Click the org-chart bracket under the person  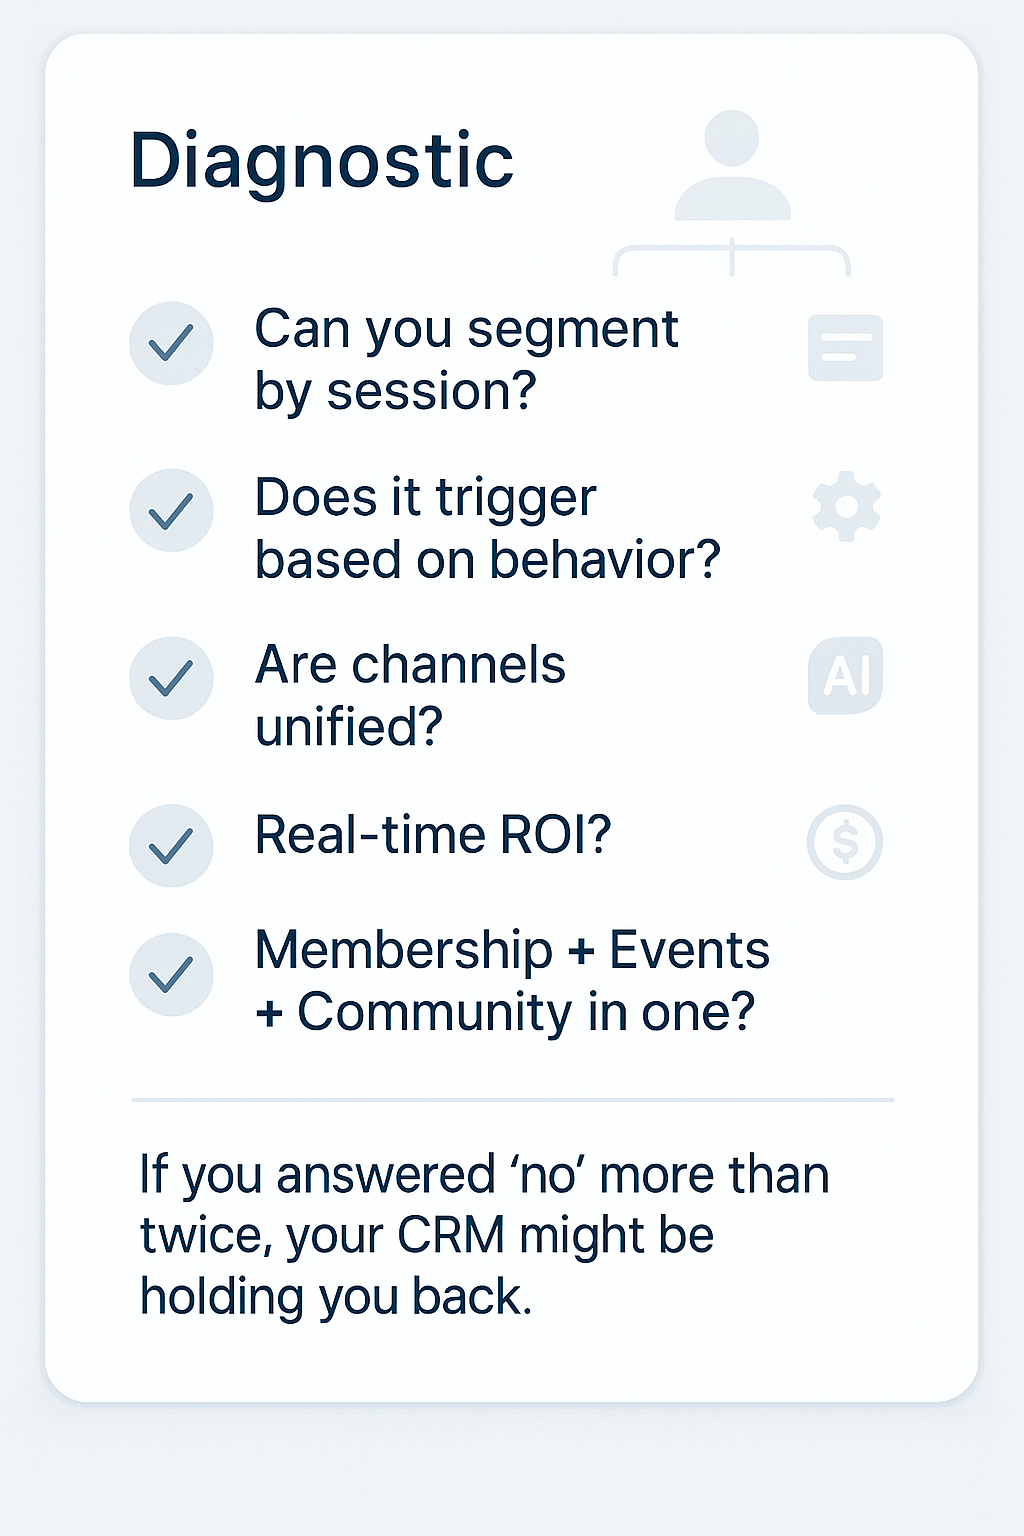[732, 259]
